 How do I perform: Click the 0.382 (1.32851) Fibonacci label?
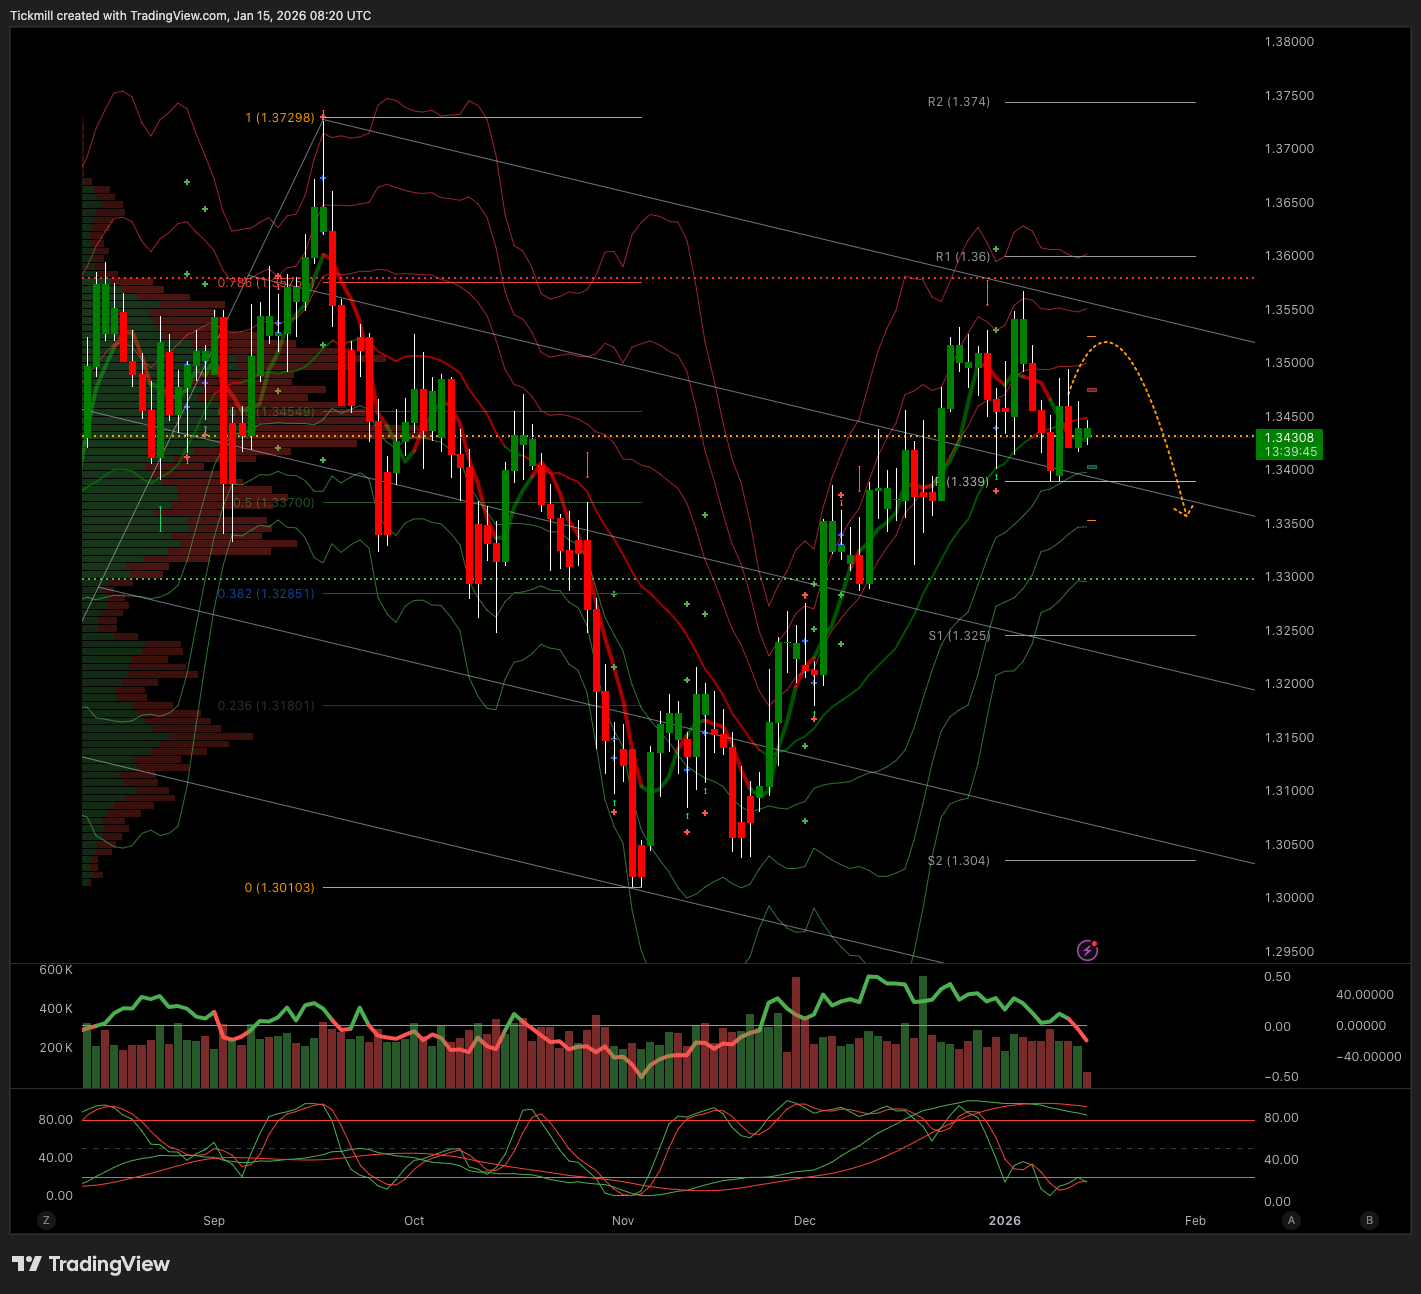266,594
